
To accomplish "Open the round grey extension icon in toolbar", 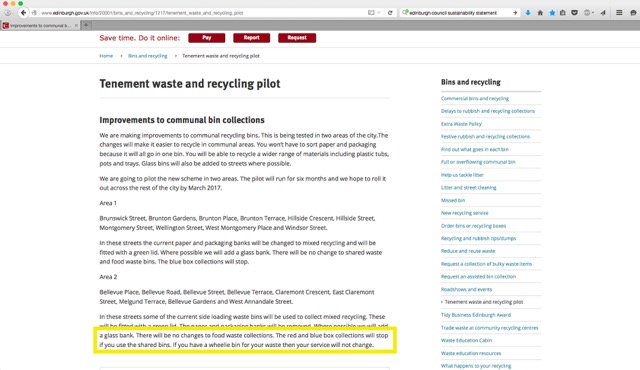I will tap(587, 13).
